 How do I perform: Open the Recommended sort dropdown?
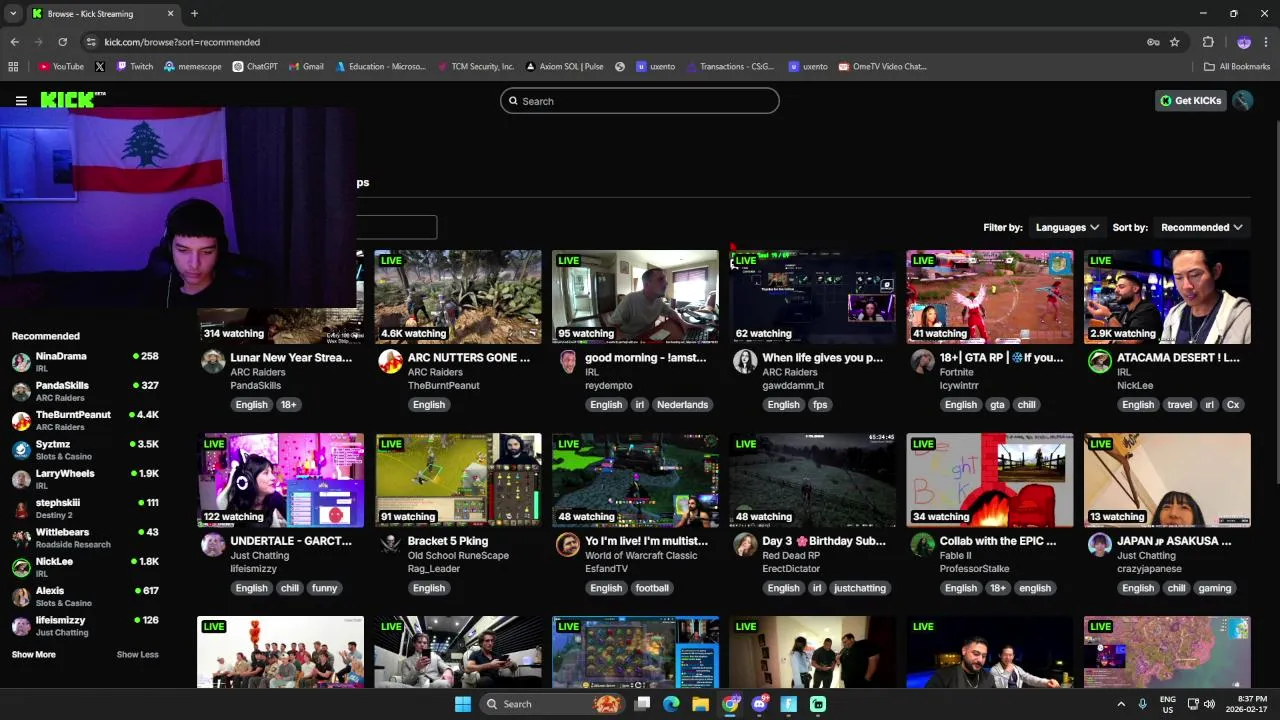click(1201, 227)
